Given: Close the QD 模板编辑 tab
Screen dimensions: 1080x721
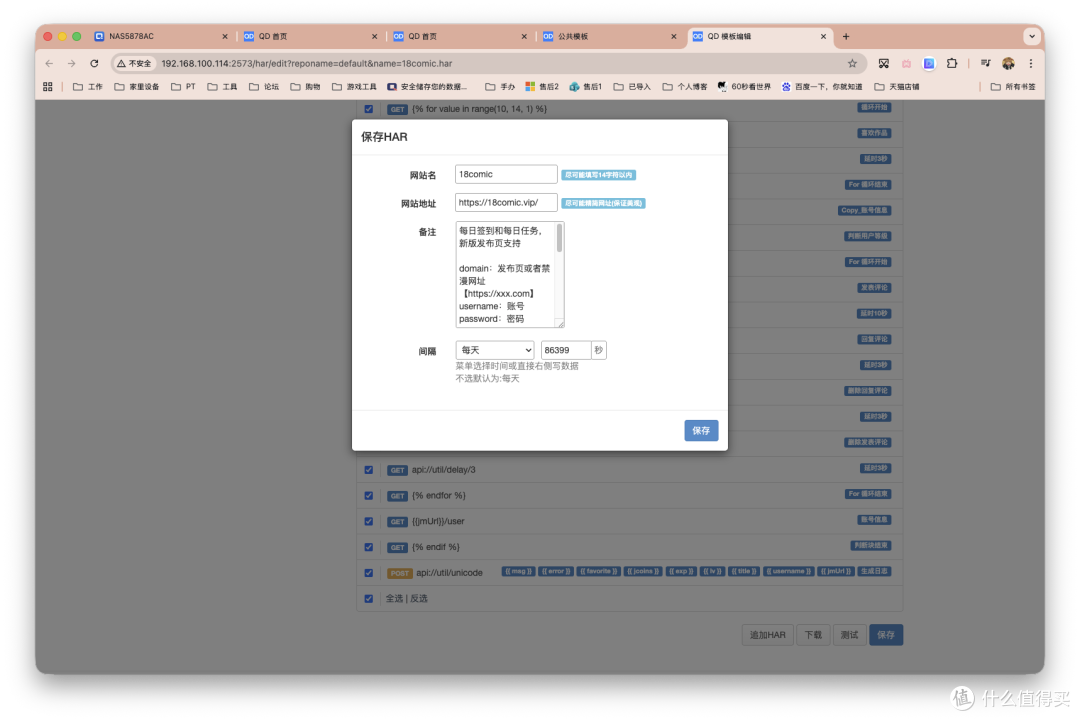Looking at the screenshot, I should click(x=823, y=36).
